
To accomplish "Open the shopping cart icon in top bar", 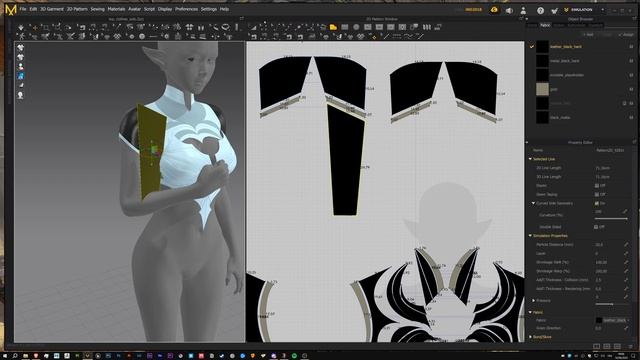I will [554, 10].
